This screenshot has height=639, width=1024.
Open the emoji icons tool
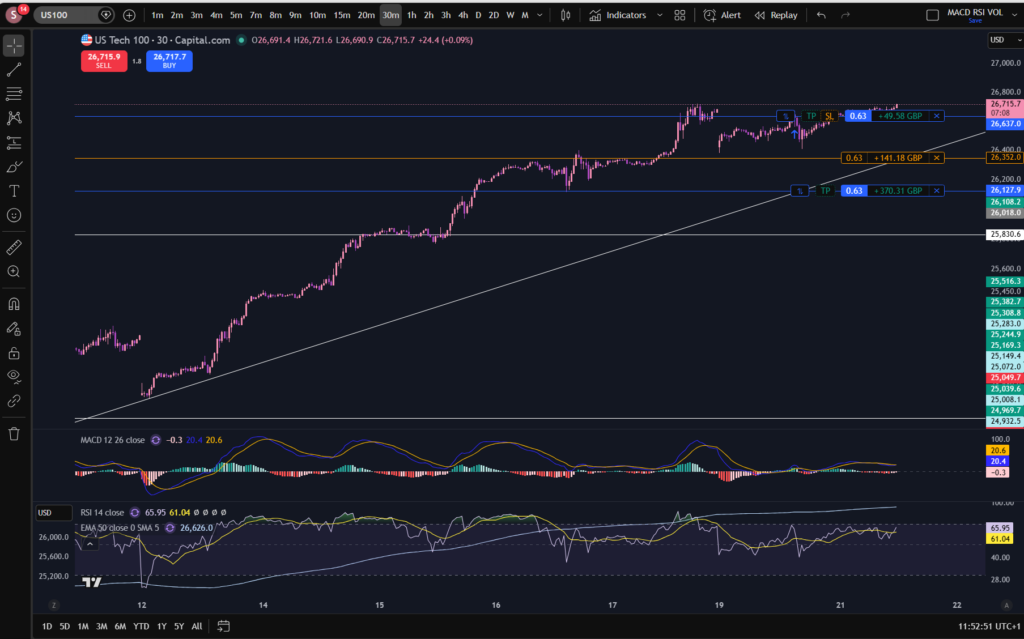(x=14, y=215)
